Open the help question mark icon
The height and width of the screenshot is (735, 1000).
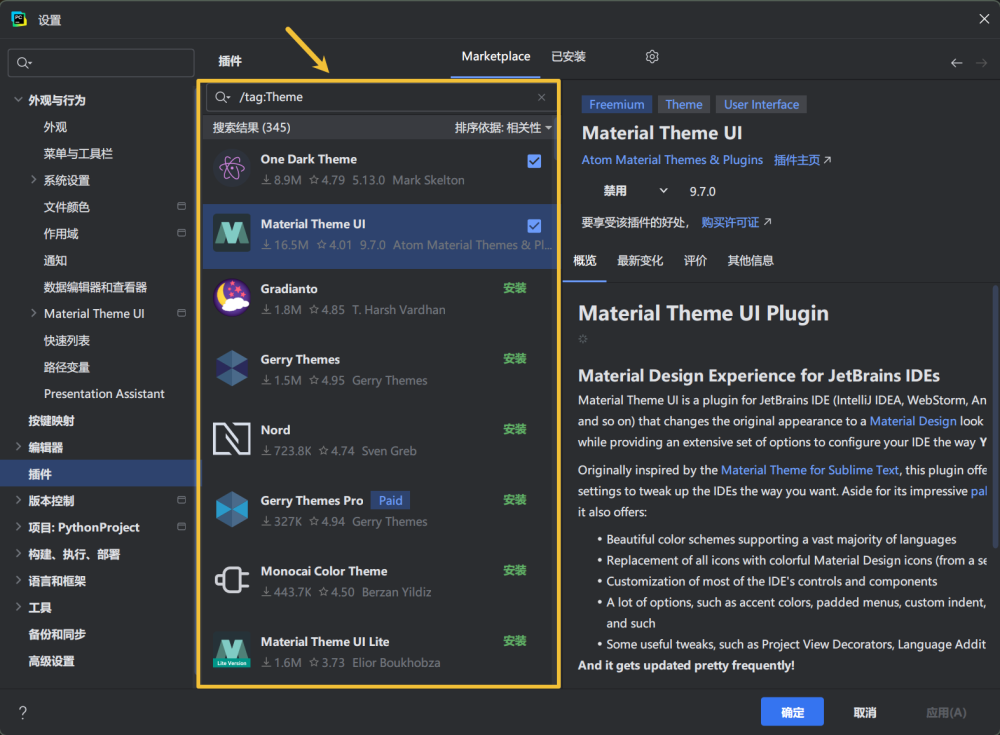click(x=23, y=712)
